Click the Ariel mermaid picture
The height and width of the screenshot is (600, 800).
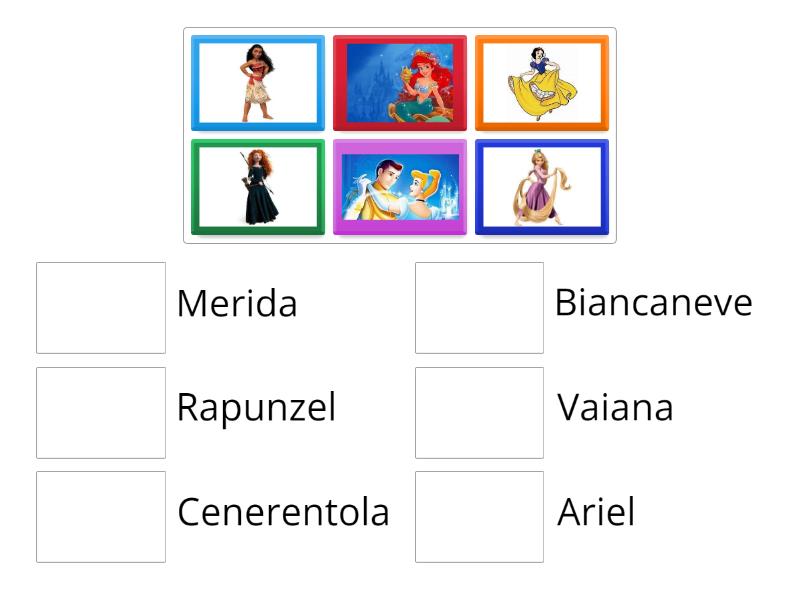(400, 82)
